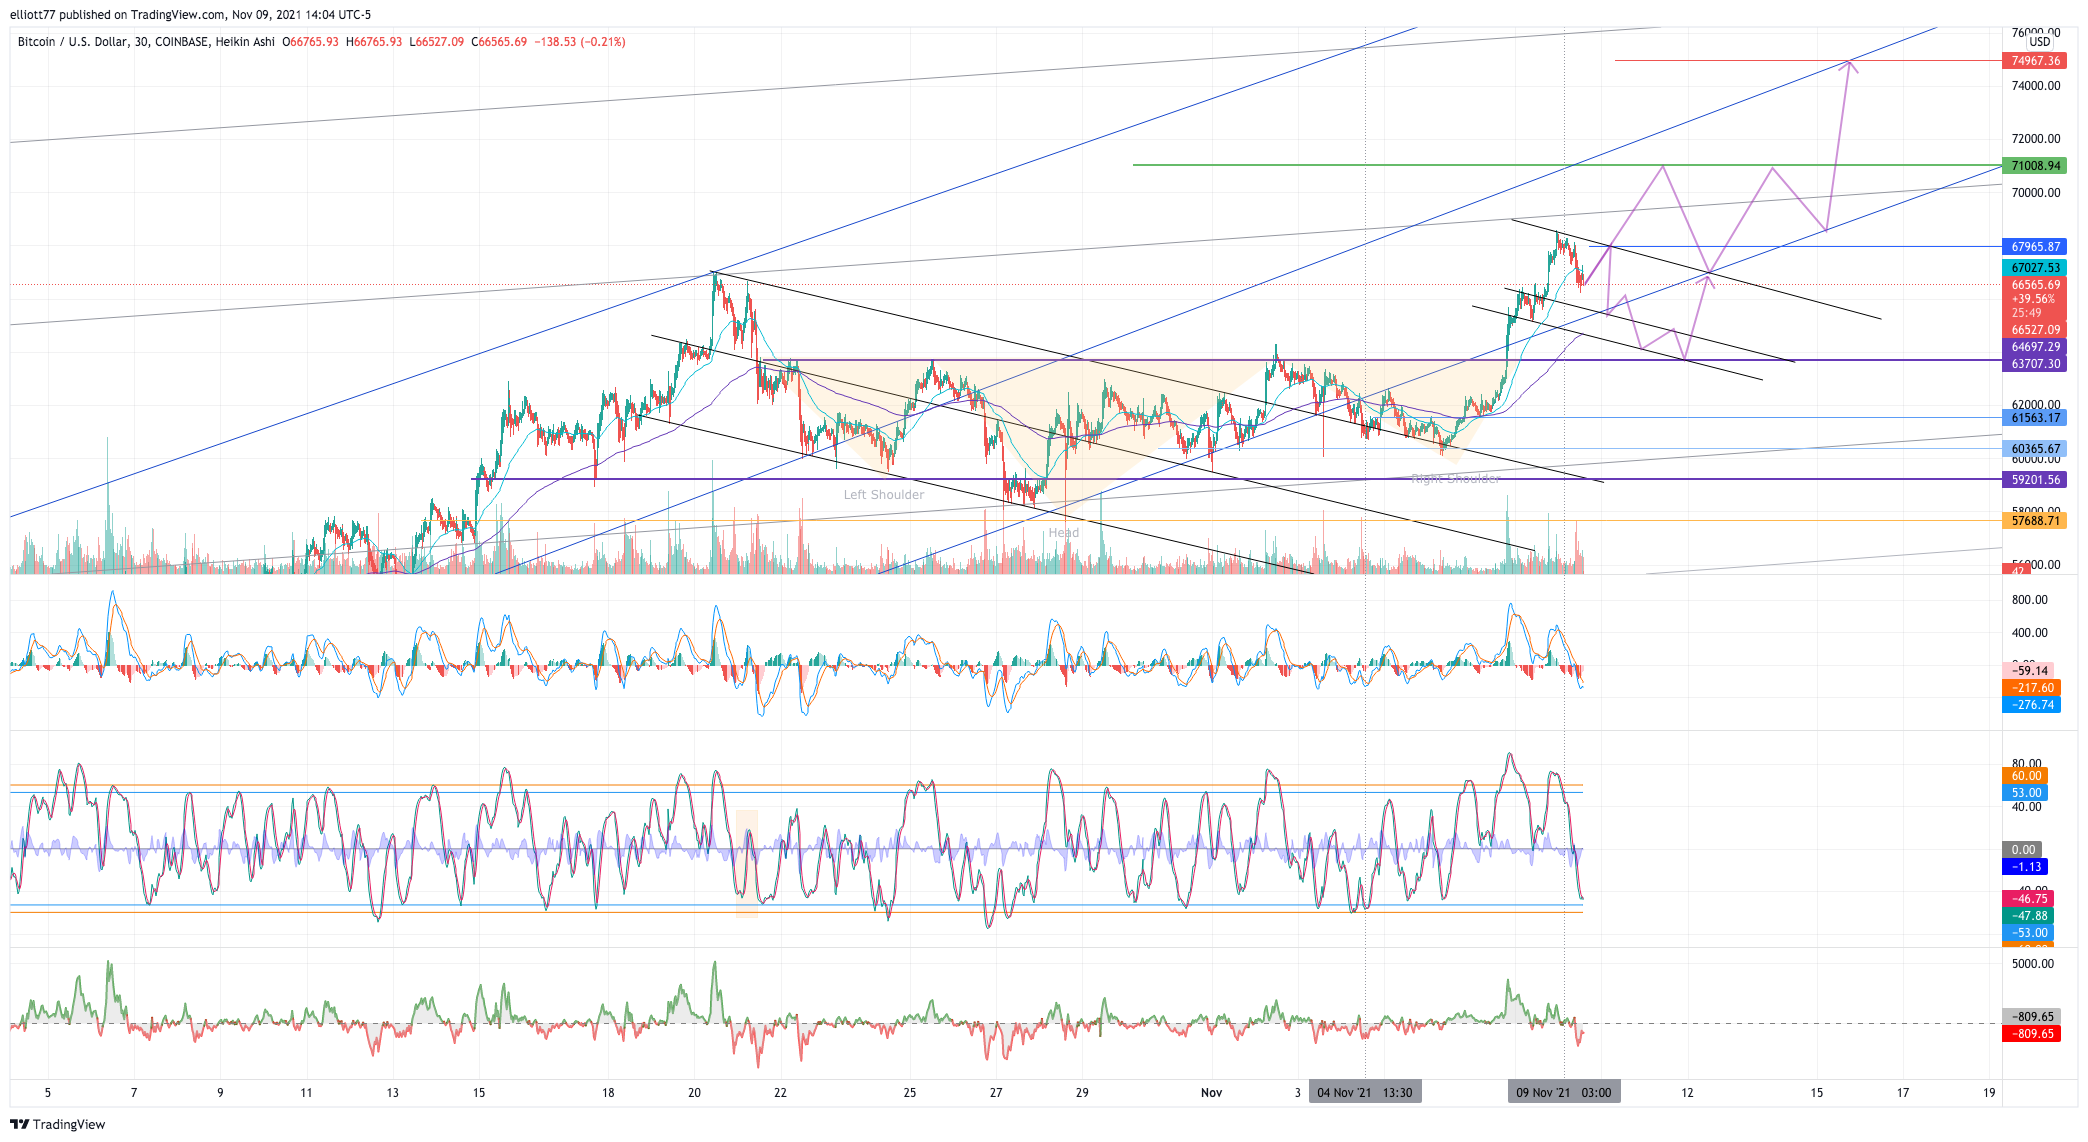This screenshot has width=2088, height=1142.
Task: Click the red -809.65 indicator label
Action: click(x=2031, y=1034)
